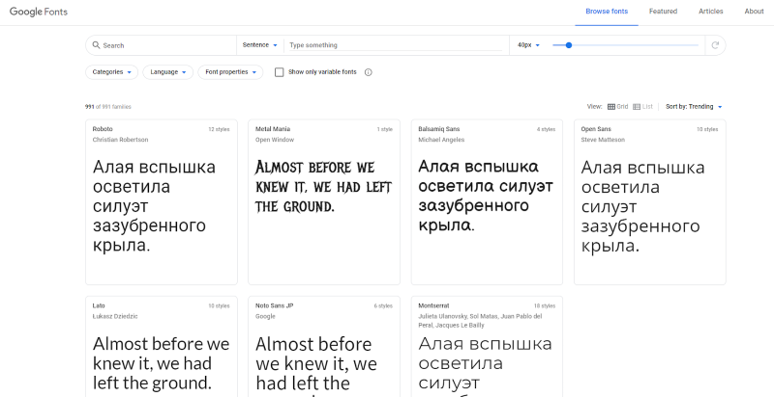
Task: Click Christian Robertson author name
Action: tap(120, 140)
